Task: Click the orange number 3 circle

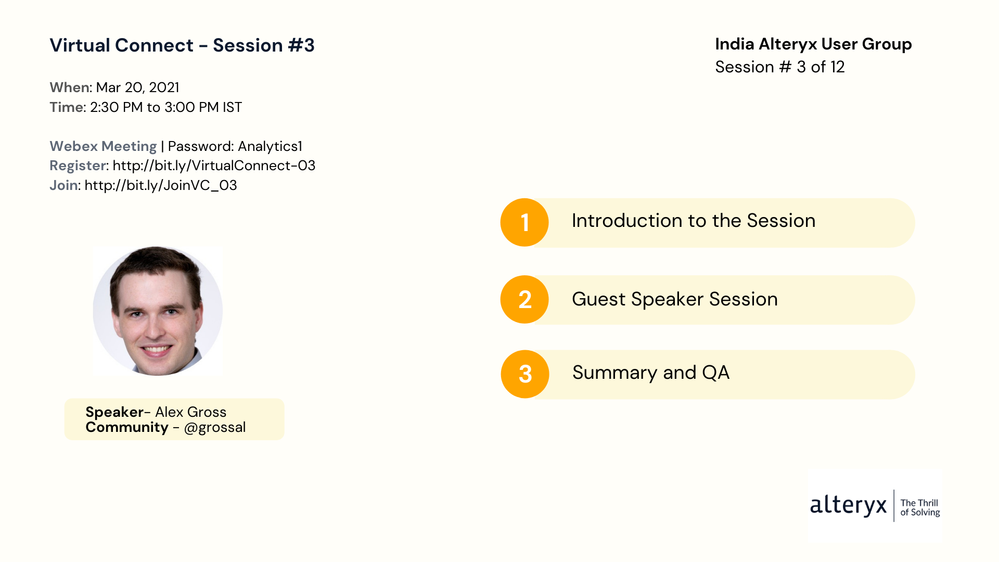Action: [525, 375]
